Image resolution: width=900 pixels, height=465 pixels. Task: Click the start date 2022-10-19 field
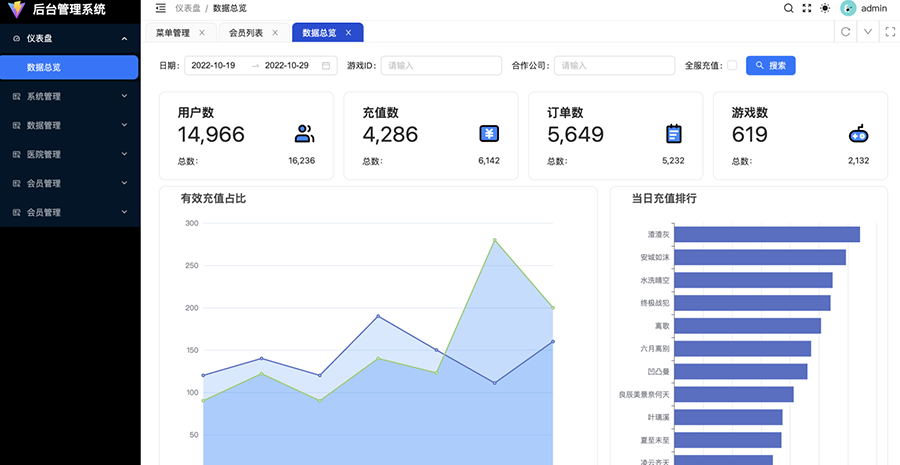point(213,65)
